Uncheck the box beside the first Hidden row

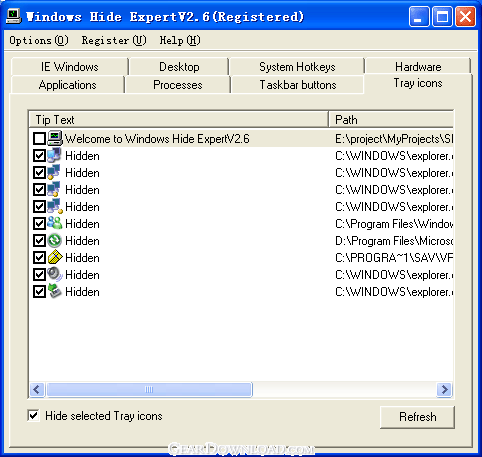tap(39, 155)
